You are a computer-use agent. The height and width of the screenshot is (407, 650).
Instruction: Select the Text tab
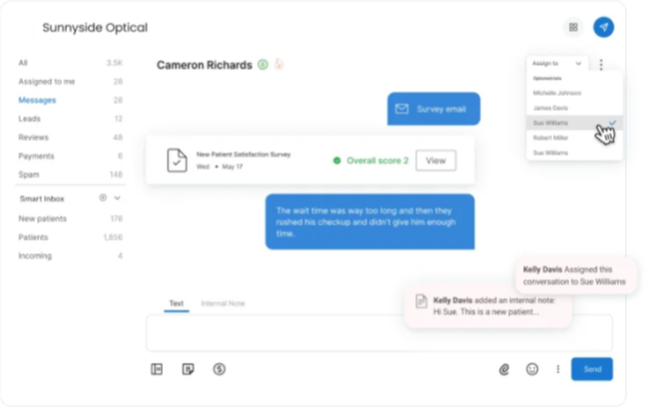[x=176, y=303]
